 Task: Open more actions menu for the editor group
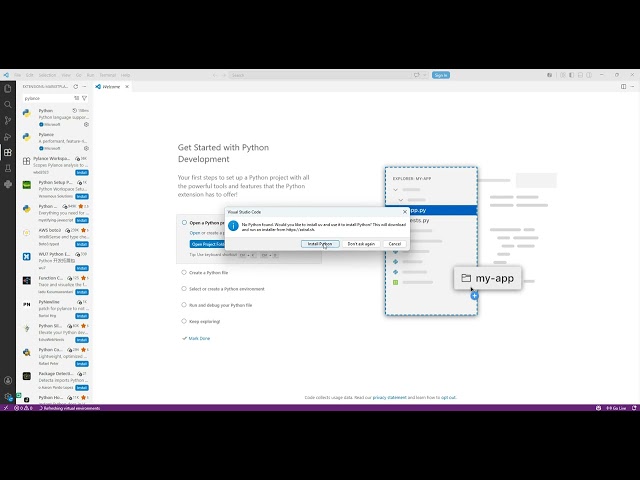(x=632, y=87)
